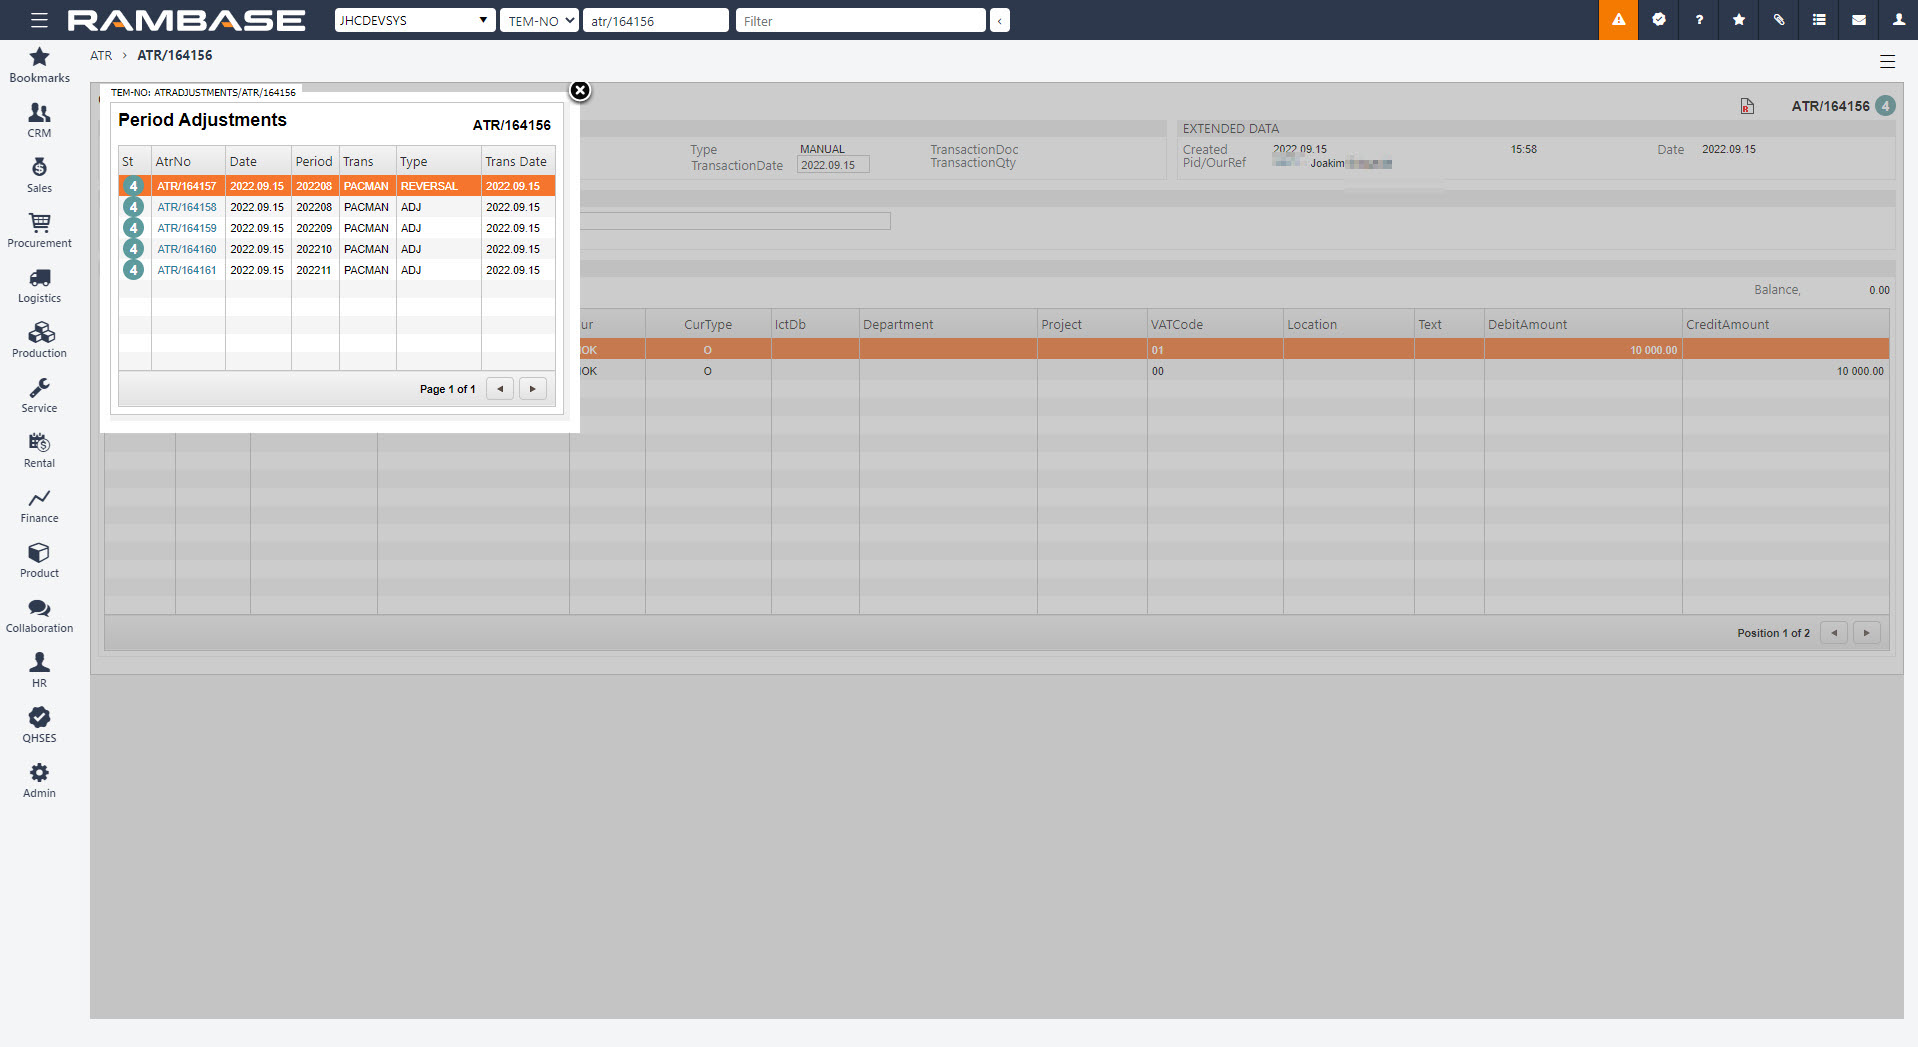Click the orange alert warning icon
The width and height of the screenshot is (1918, 1047).
(1618, 20)
